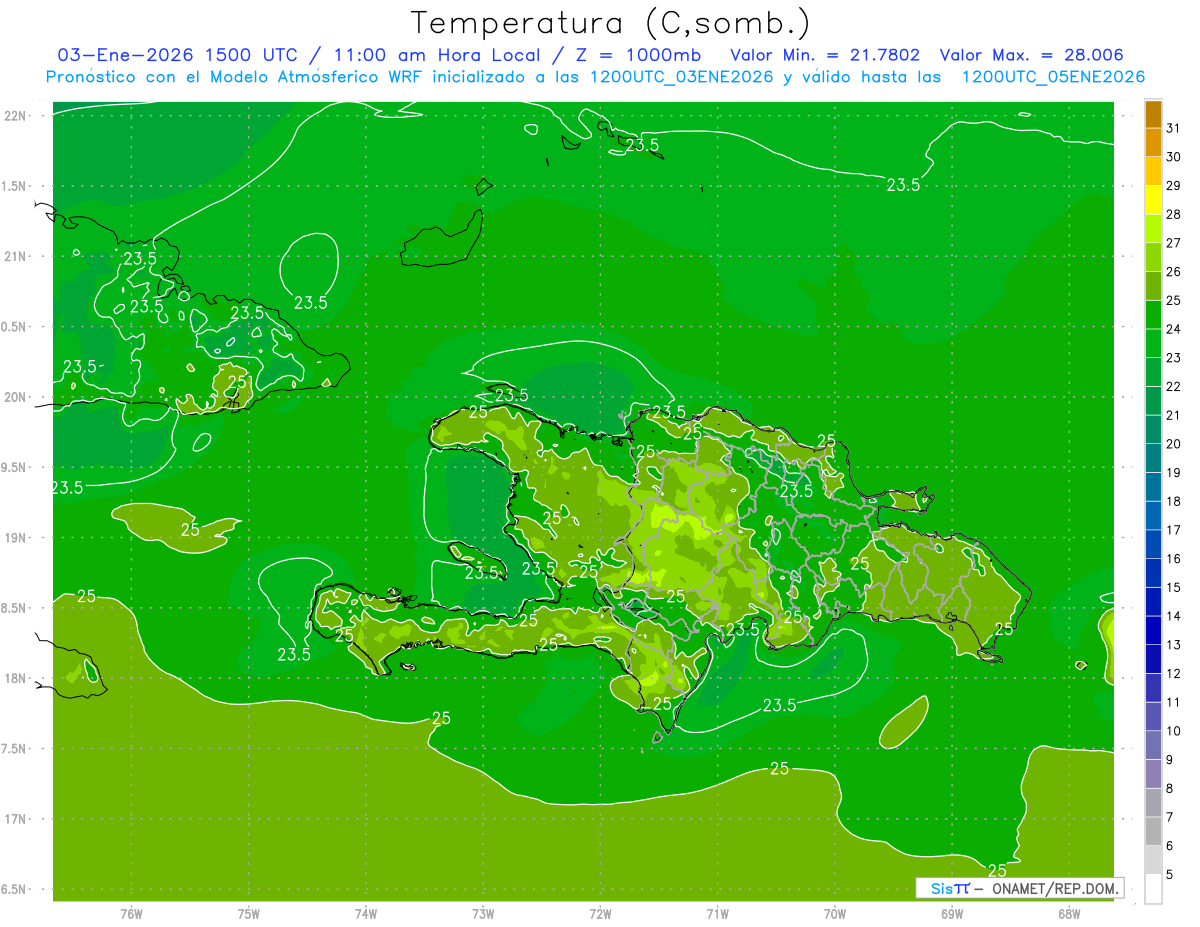Viewport: 1200px width, 927px height.
Task: Click the "70W" longitude axis label
Action: (x=835, y=914)
